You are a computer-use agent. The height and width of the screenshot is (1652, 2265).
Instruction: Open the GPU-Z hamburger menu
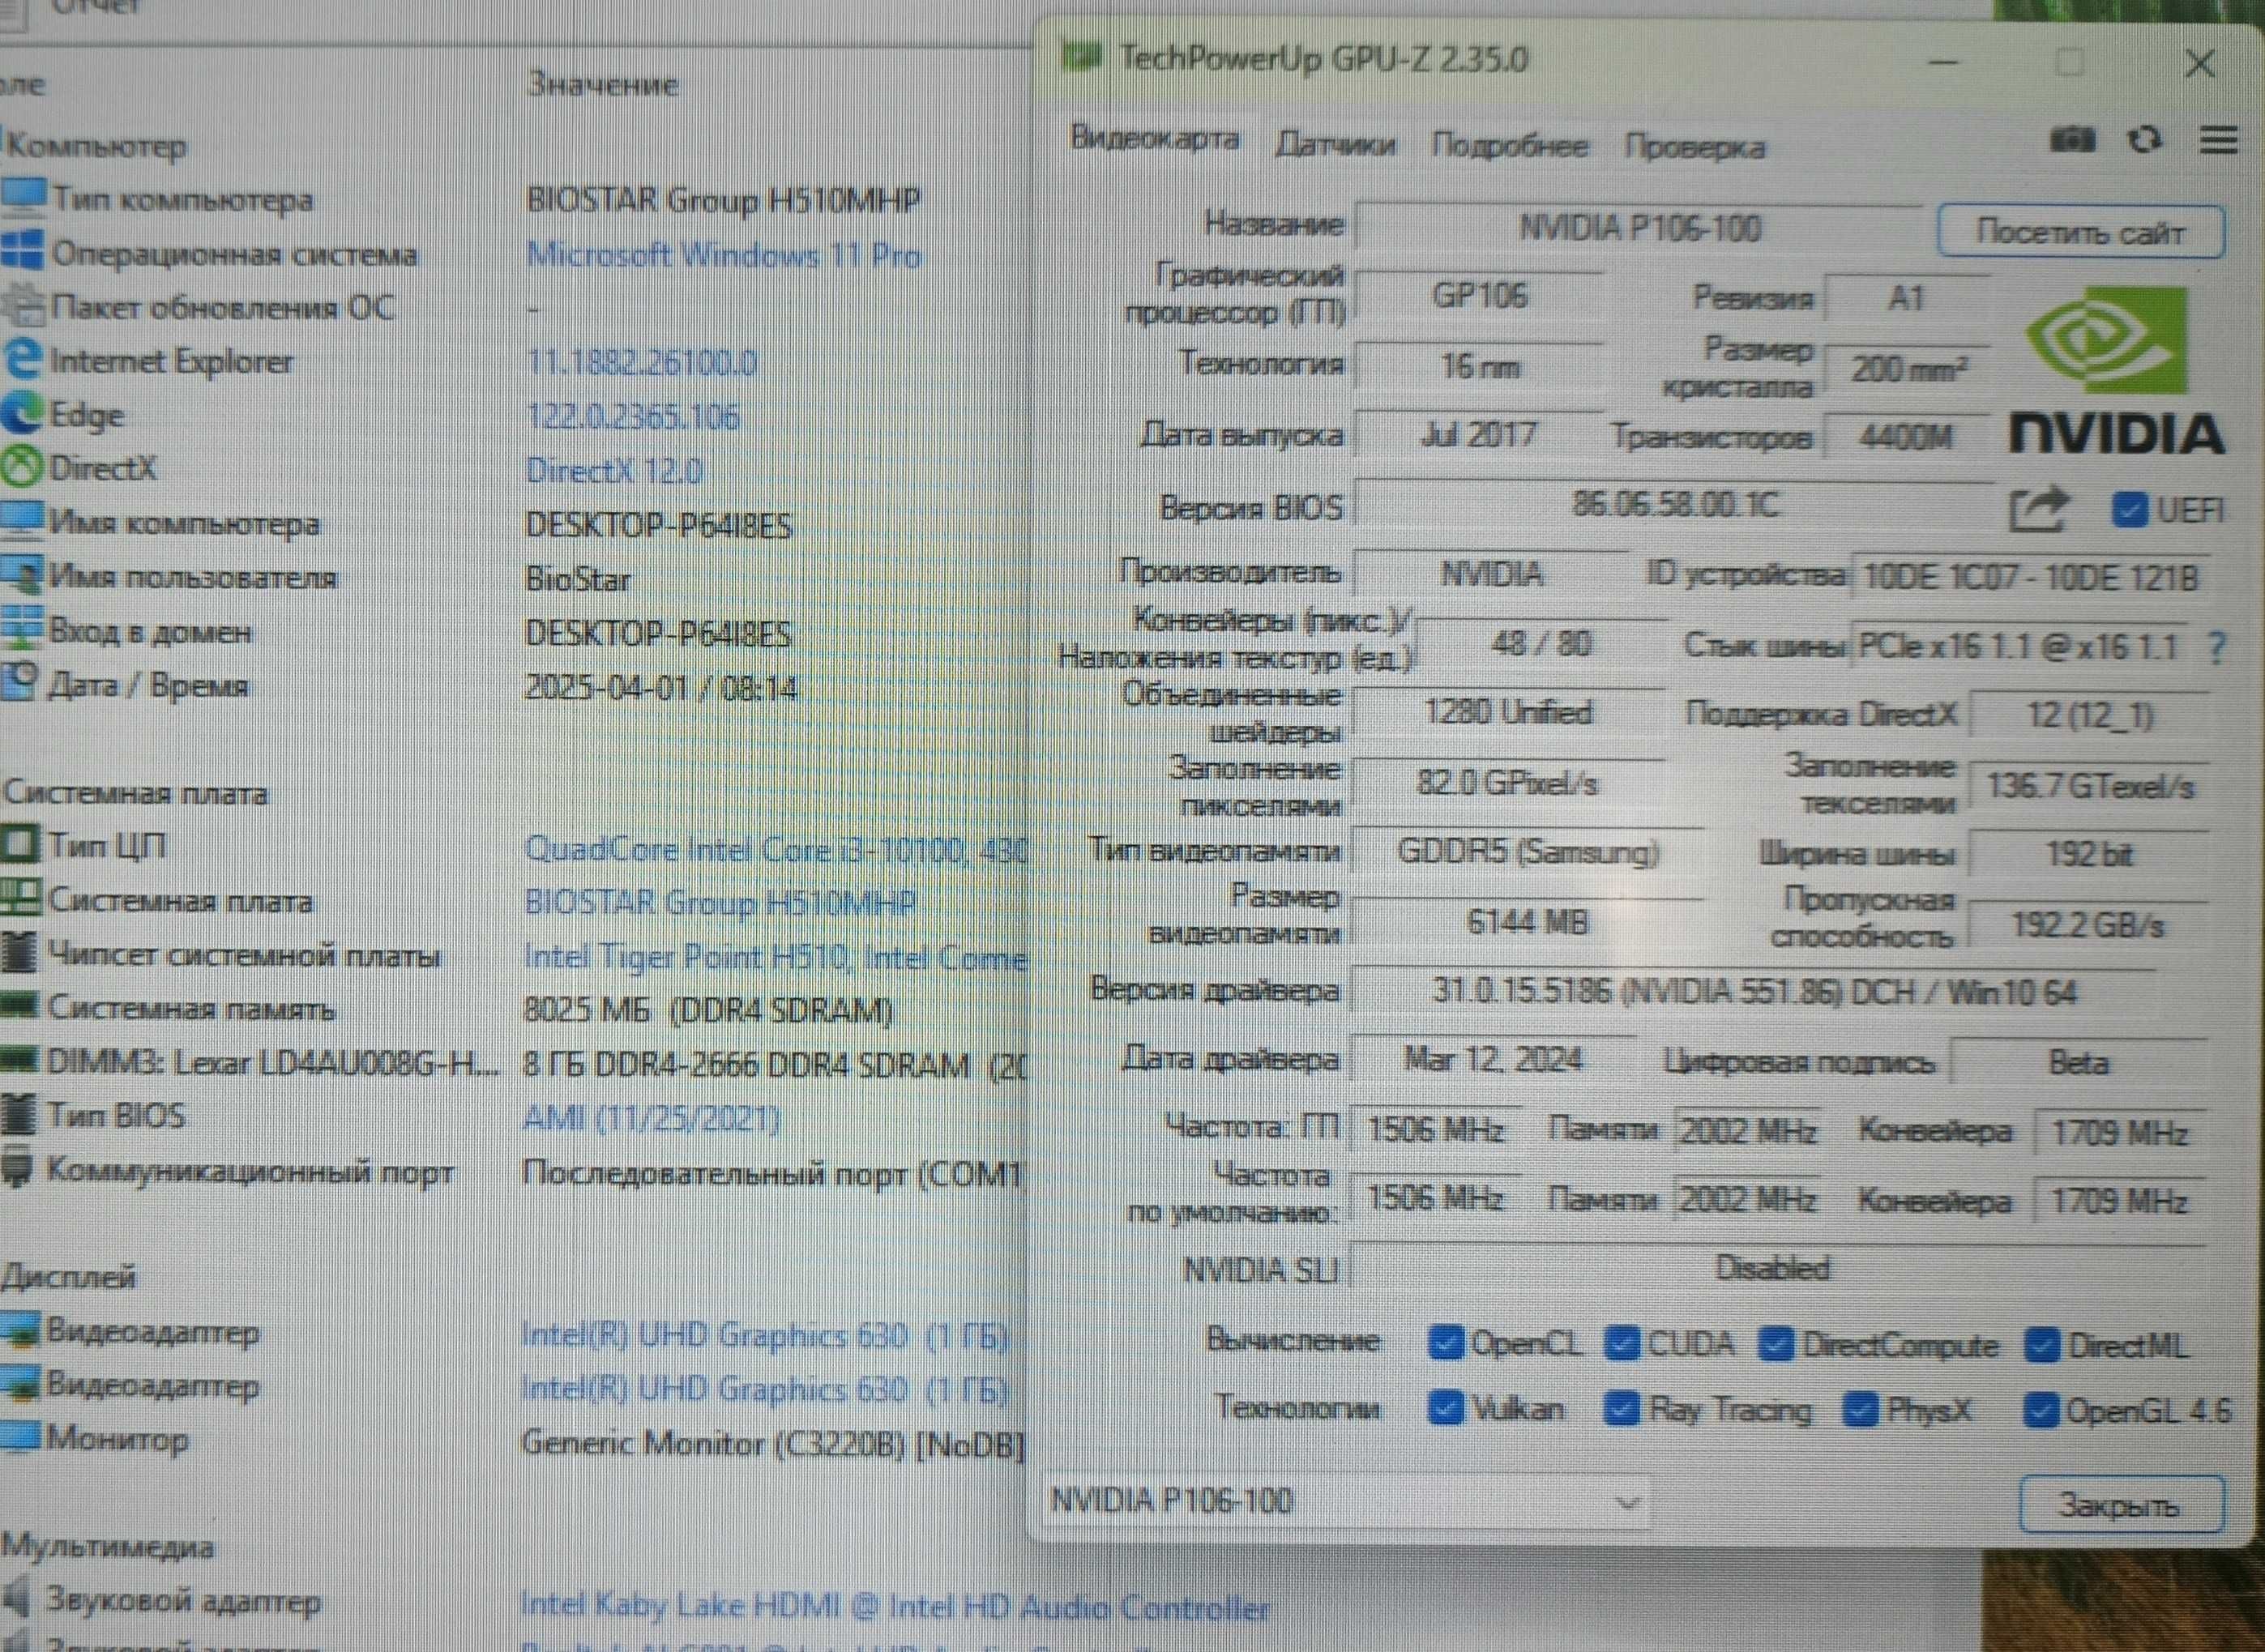[x=2218, y=141]
